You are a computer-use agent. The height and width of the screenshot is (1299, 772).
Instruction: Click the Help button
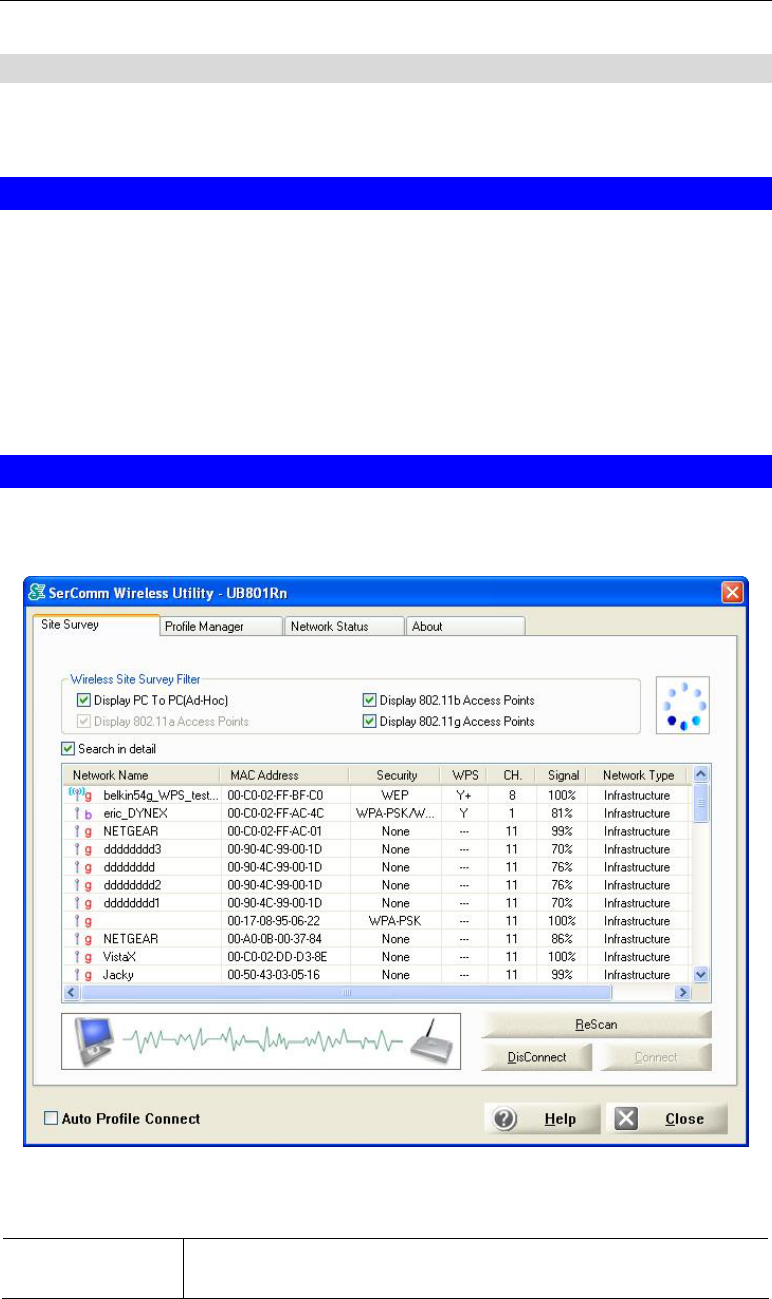[544, 1118]
